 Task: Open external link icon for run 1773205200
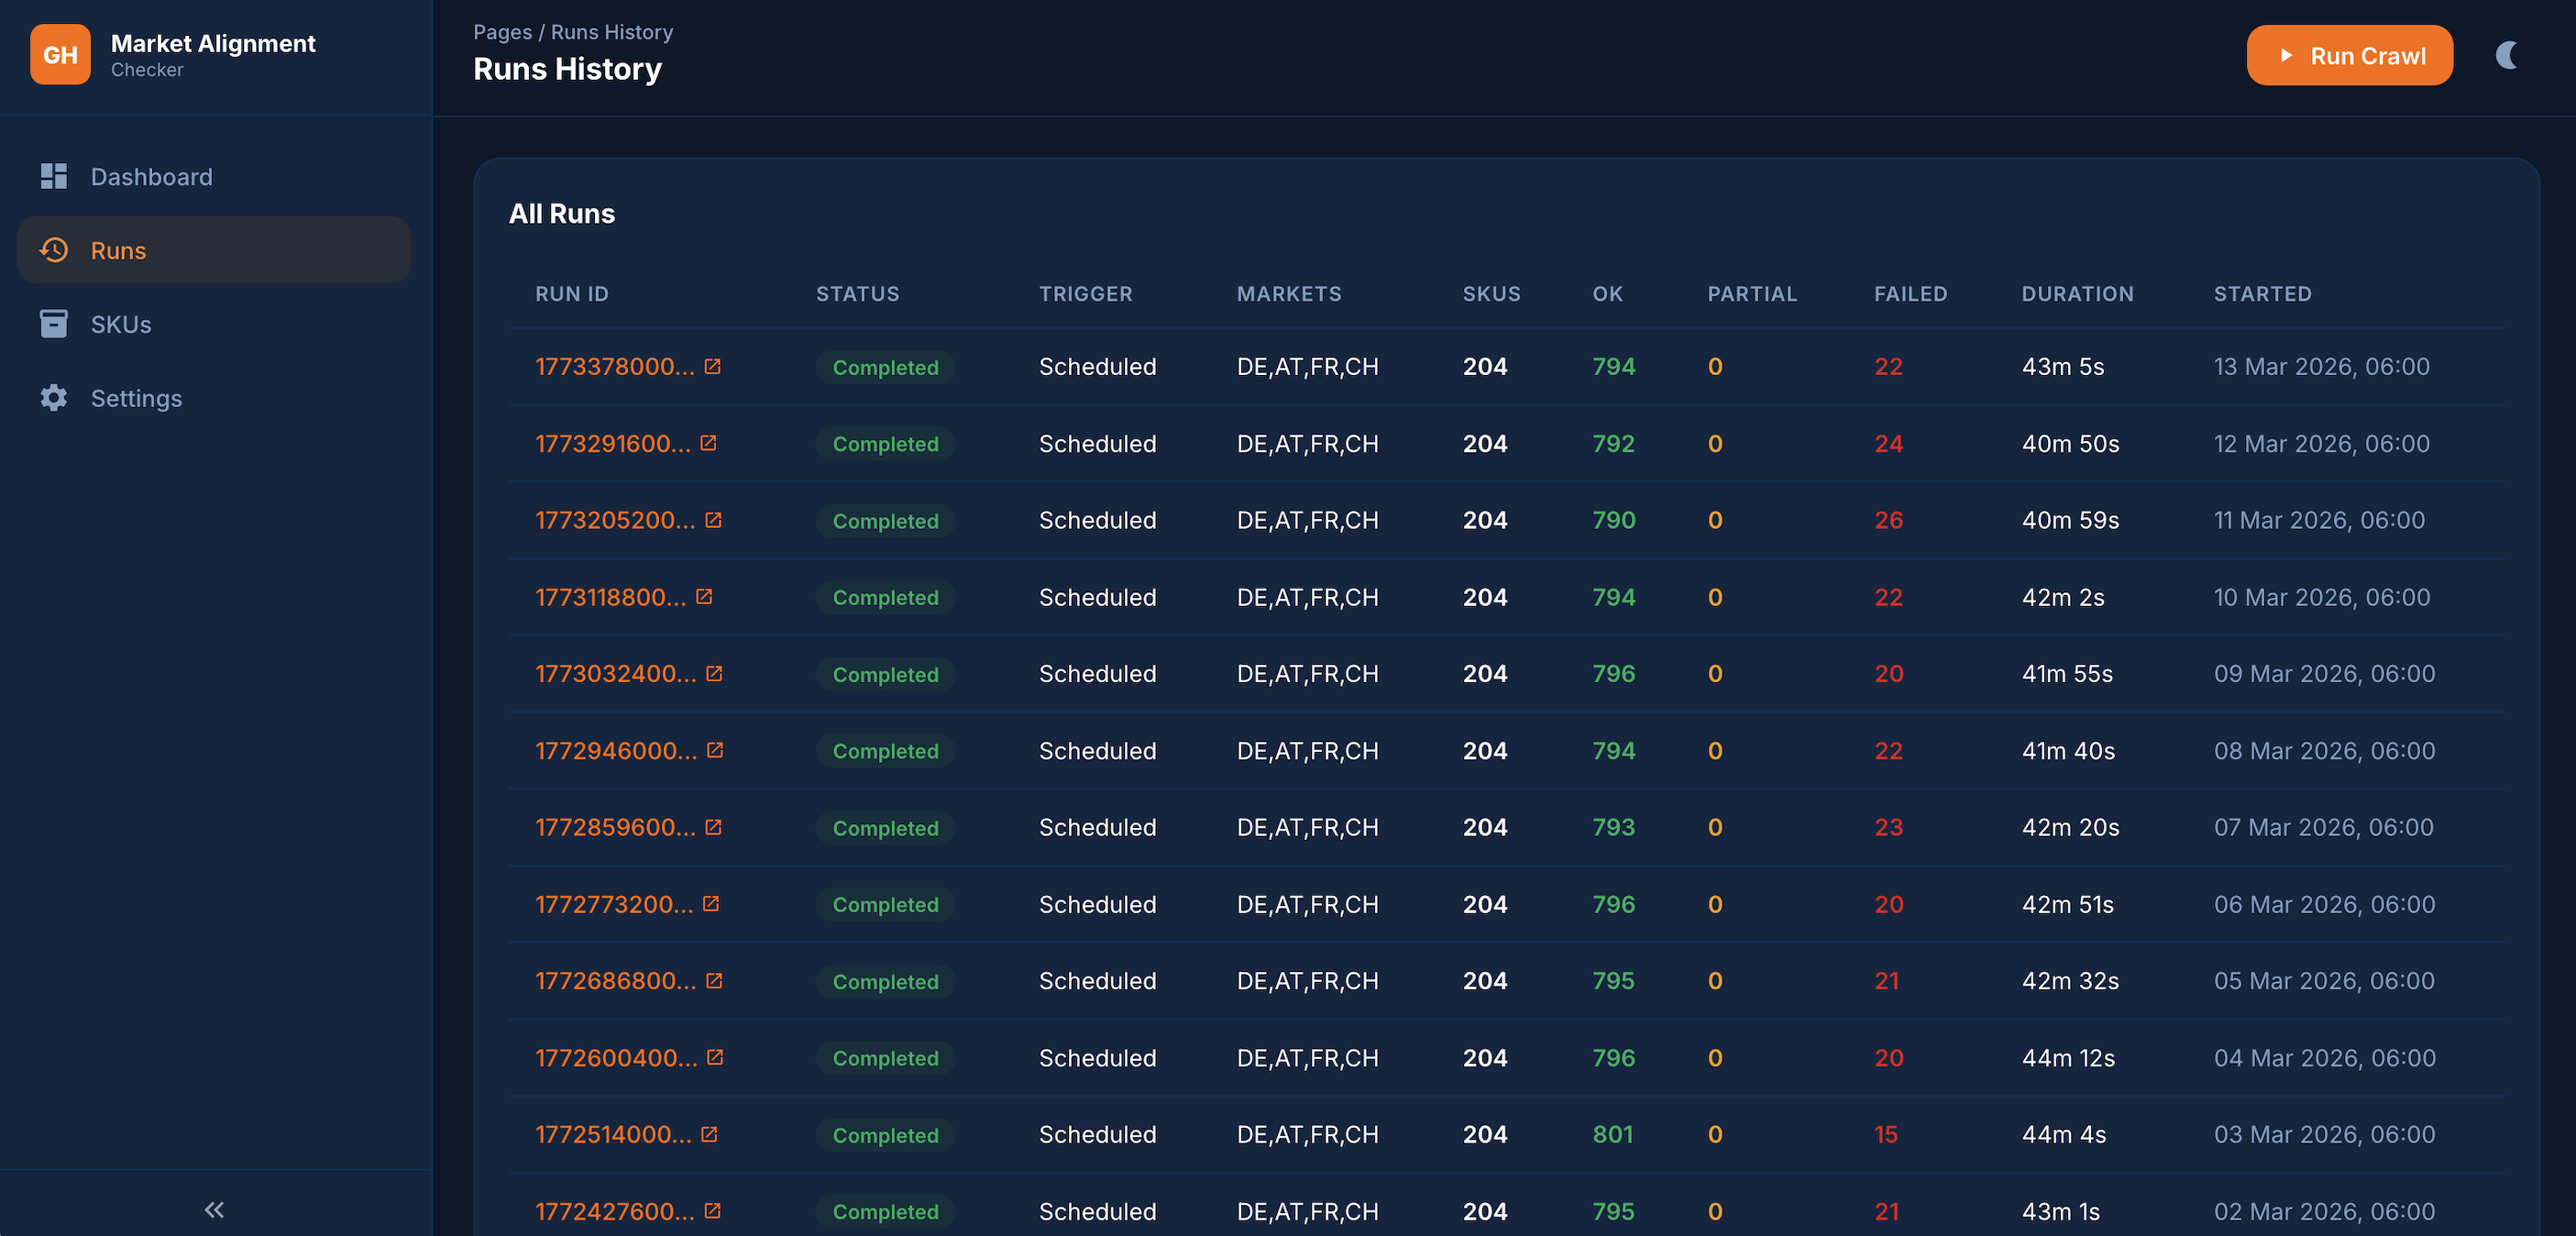point(713,520)
